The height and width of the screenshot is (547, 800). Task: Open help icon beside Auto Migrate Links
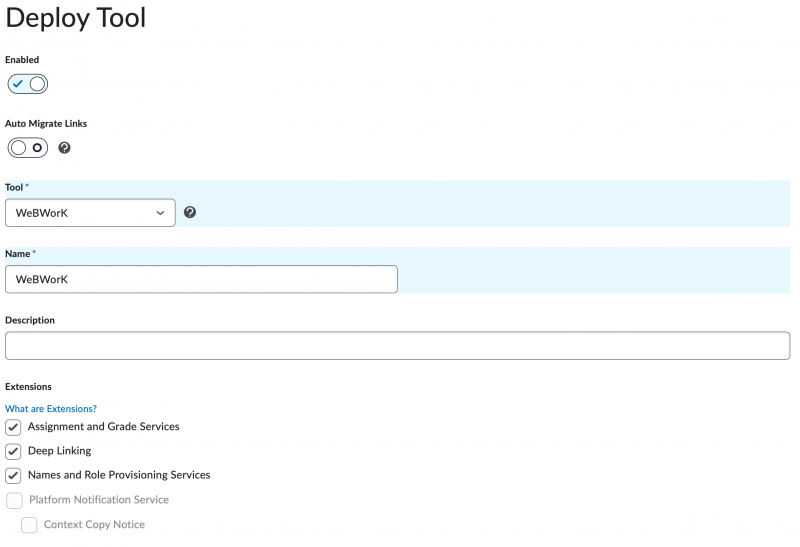pos(64,148)
